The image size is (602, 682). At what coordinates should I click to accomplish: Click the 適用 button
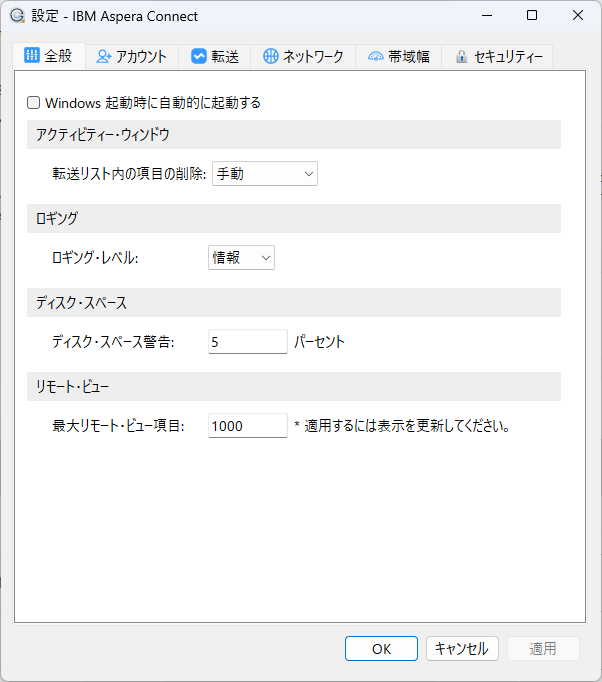pyautogui.click(x=543, y=649)
